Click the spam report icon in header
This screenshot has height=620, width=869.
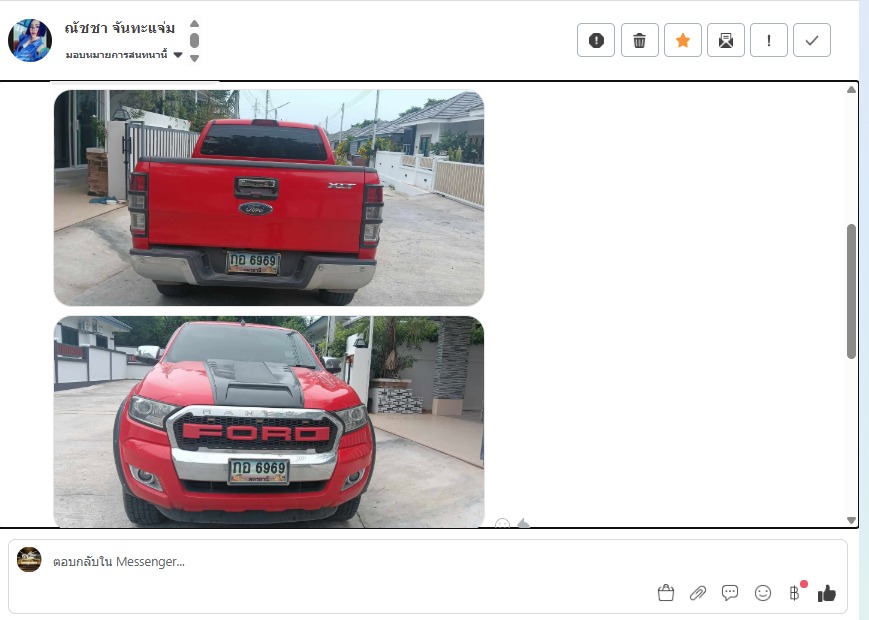596,40
